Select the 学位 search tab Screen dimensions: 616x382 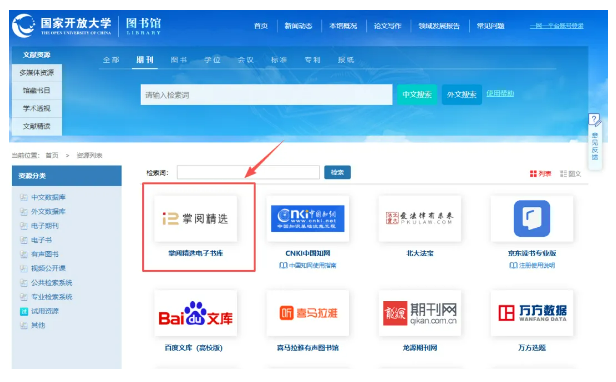pyautogui.click(x=212, y=60)
